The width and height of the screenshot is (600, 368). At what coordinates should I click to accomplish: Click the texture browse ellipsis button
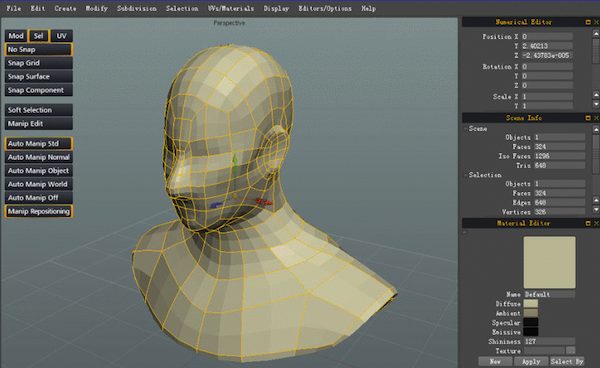click(571, 350)
